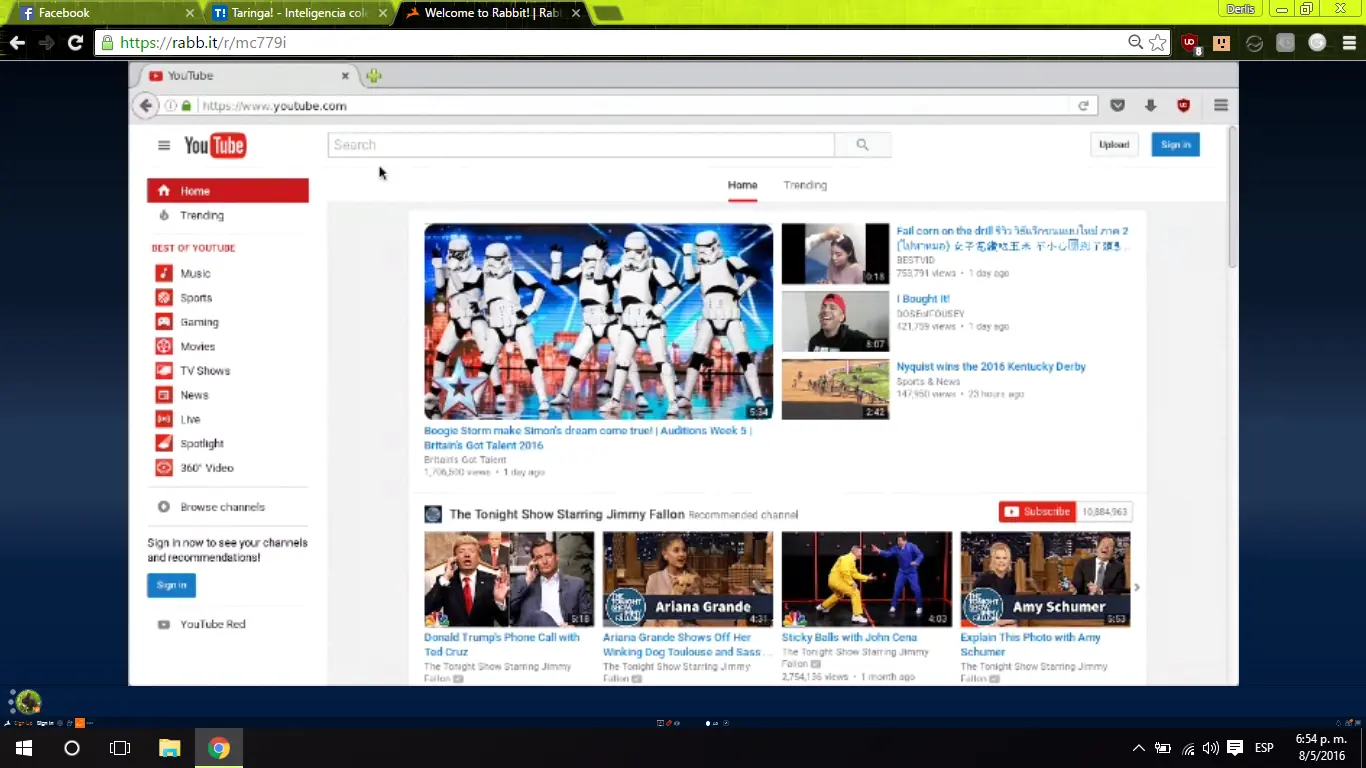Open YouTube Red from the sidebar
Viewport: 1366px width, 768px height.
tap(212, 624)
